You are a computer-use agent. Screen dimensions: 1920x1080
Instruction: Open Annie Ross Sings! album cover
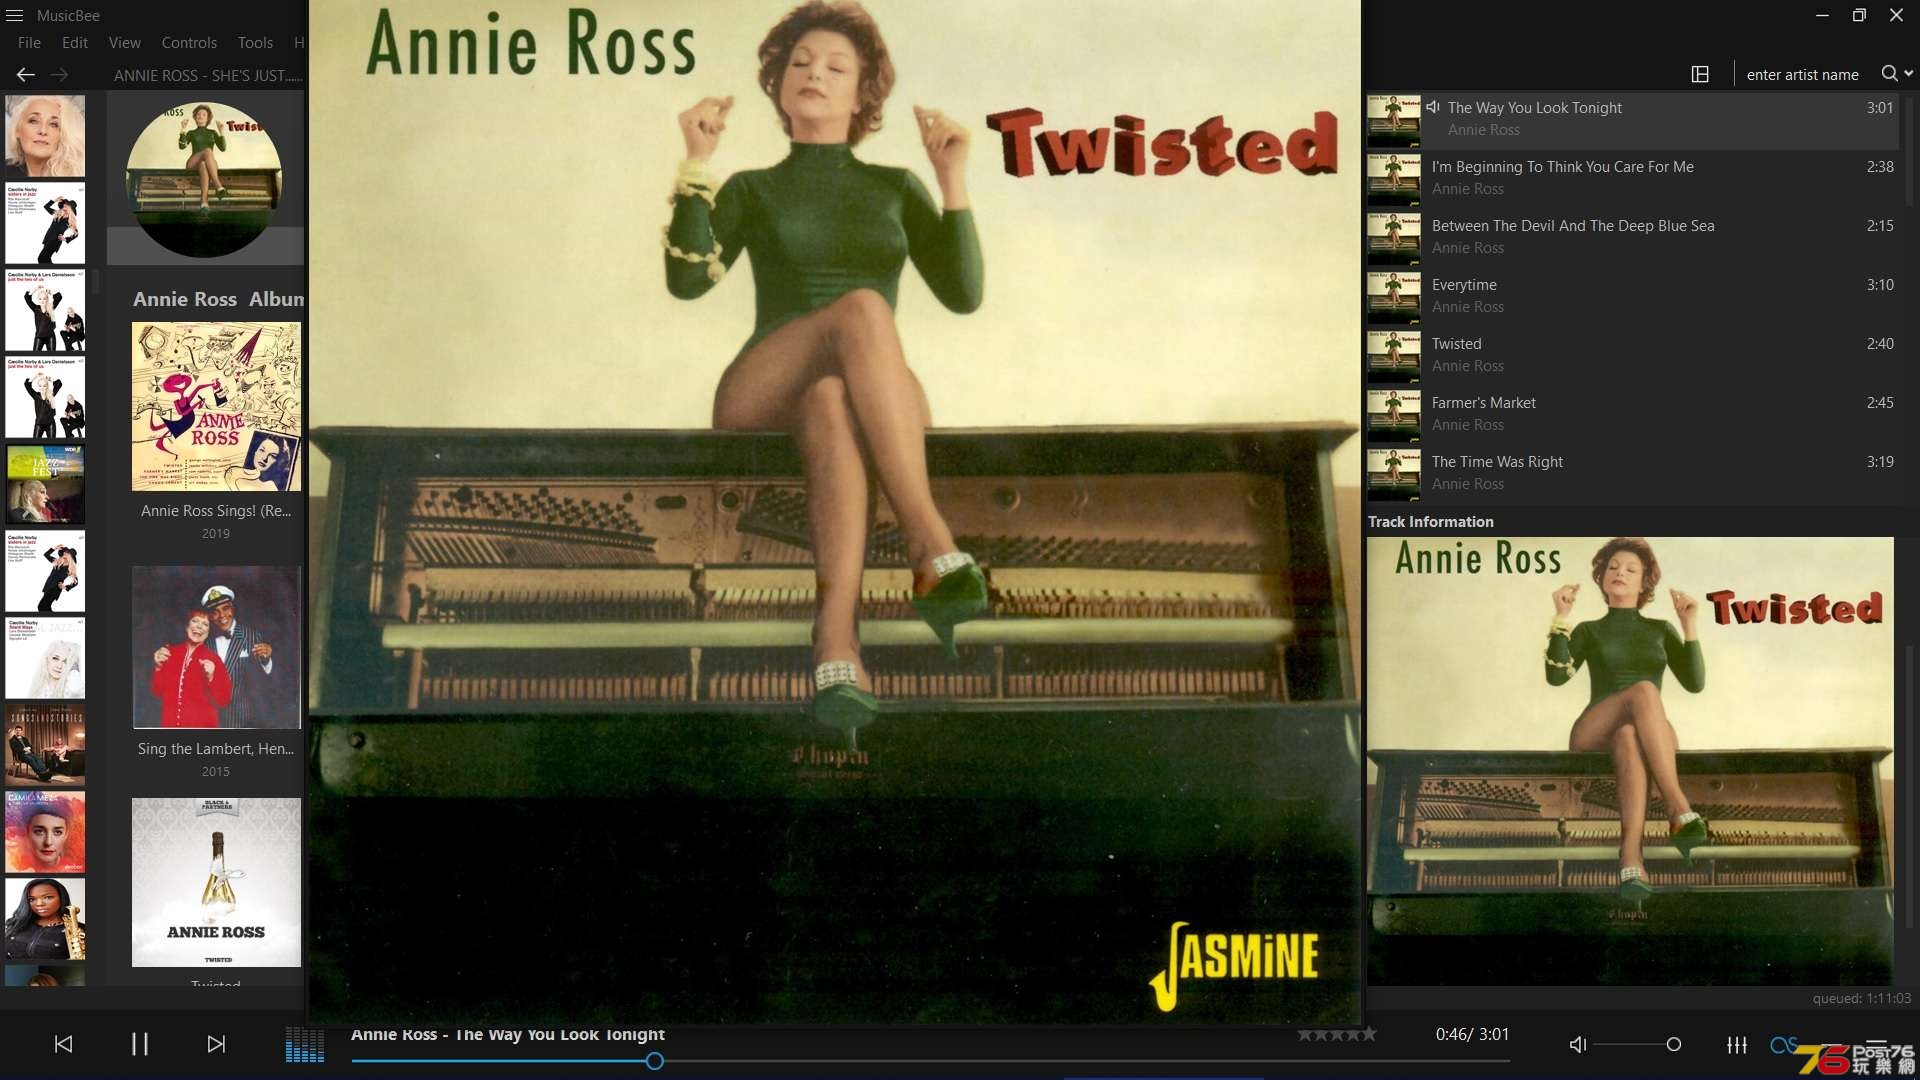click(x=216, y=406)
